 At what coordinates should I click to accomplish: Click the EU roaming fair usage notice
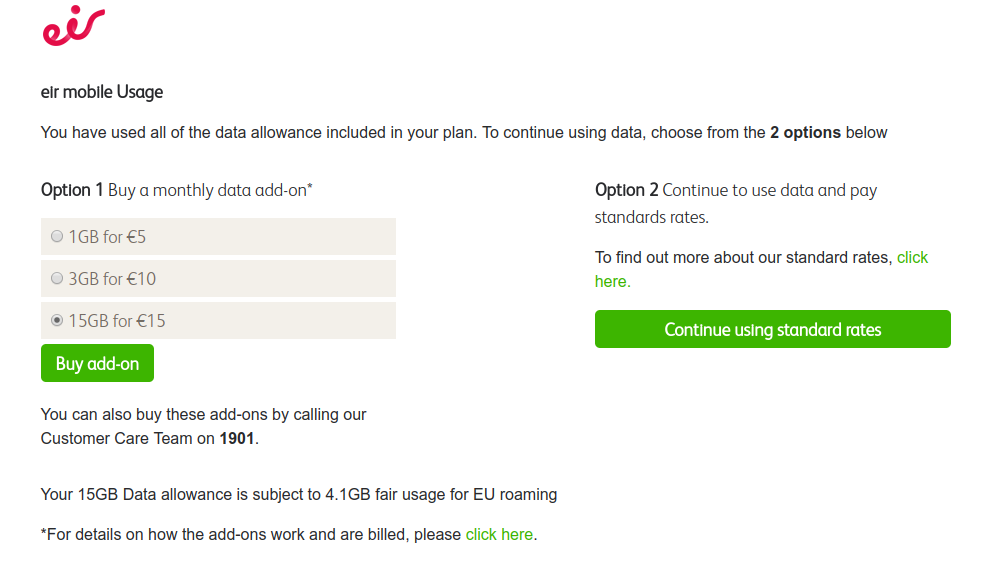pos(299,494)
